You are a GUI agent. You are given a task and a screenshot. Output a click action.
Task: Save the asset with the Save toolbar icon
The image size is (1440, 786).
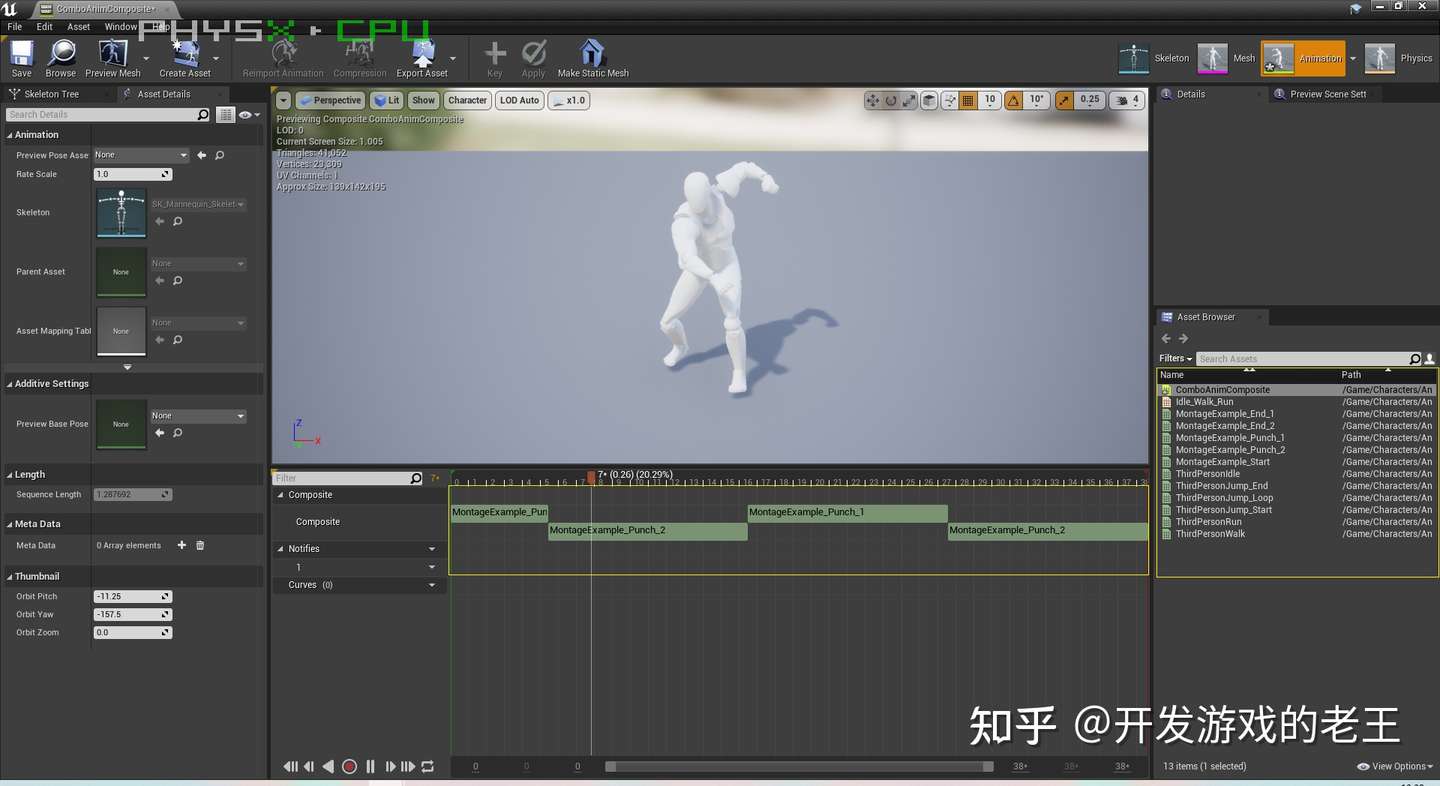21,58
